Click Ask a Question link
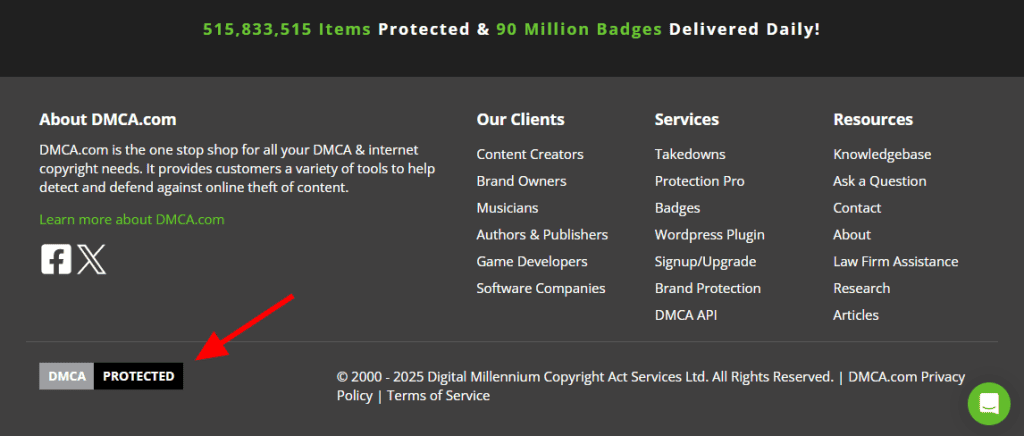Viewport: 1024px width, 436px height. 880,181
